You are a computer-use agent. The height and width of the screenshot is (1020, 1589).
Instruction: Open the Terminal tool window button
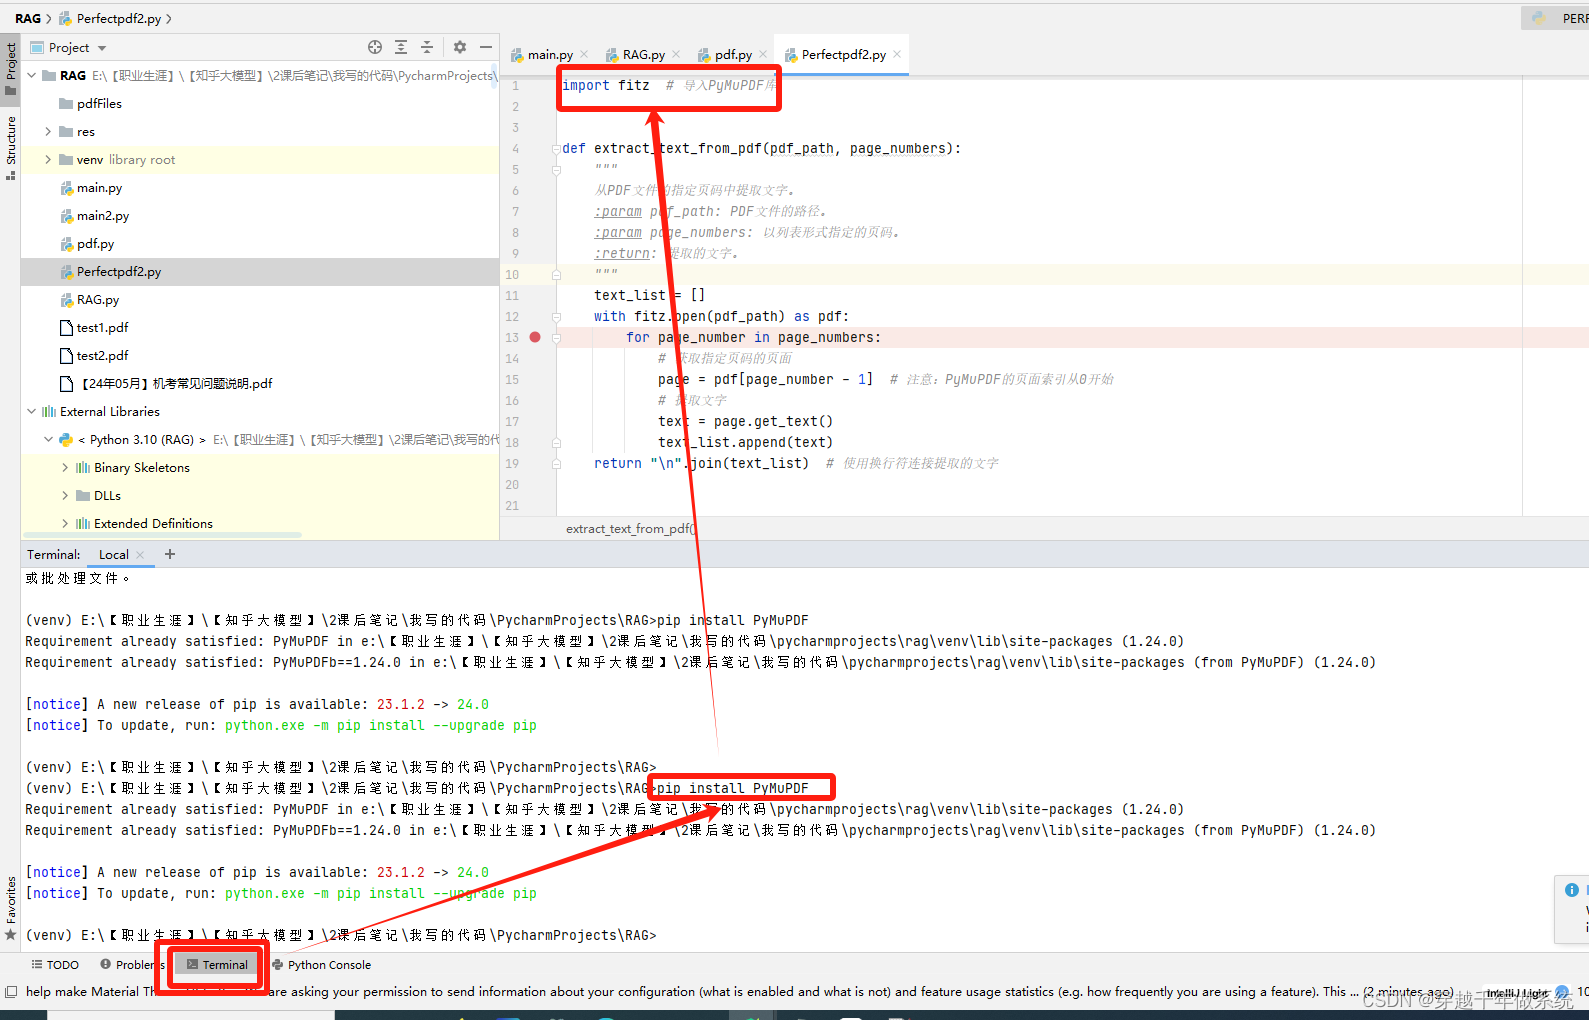point(217,965)
